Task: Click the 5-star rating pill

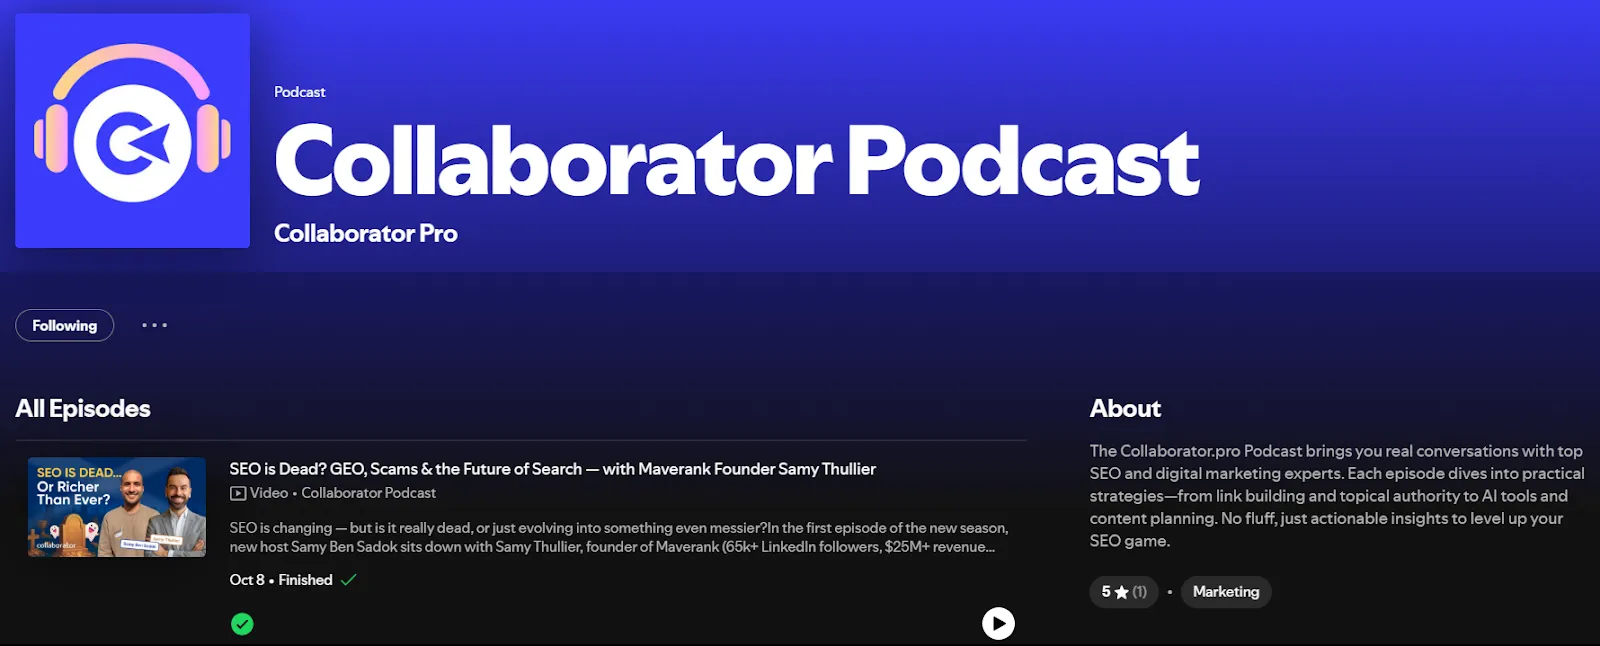Action: pyautogui.click(x=1124, y=592)
